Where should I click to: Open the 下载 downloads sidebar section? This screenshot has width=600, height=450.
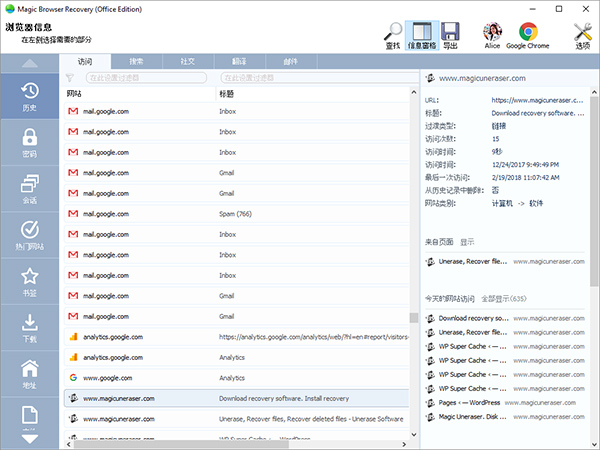click(30, 328)
